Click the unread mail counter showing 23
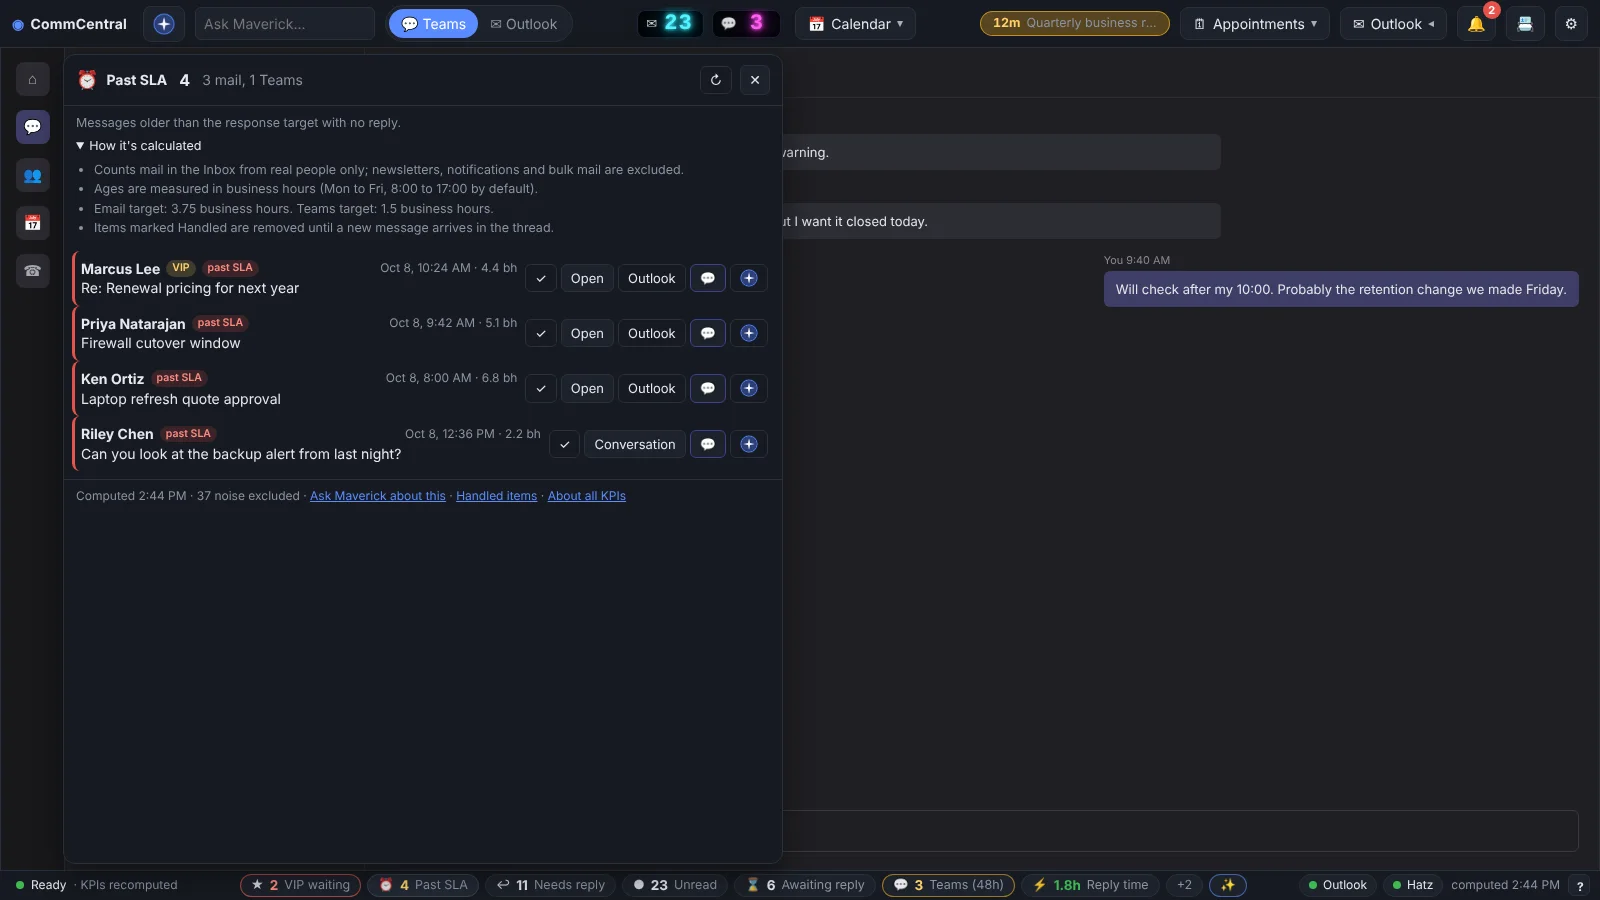Viewport: 1600px width, 900px height. click(669, 23)
